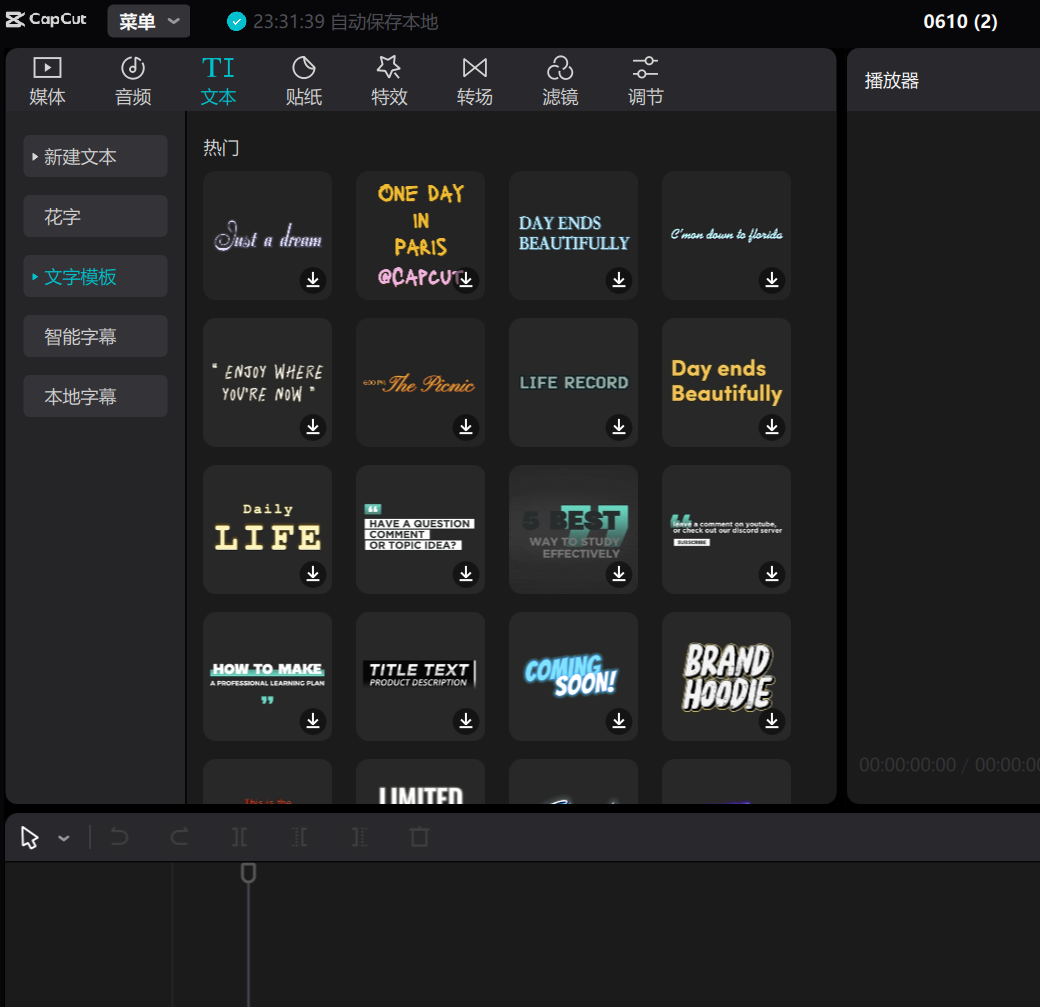Click the trim right of playhead tool
Viewport: 1040px width, 1007px height.
pos(359,837)
